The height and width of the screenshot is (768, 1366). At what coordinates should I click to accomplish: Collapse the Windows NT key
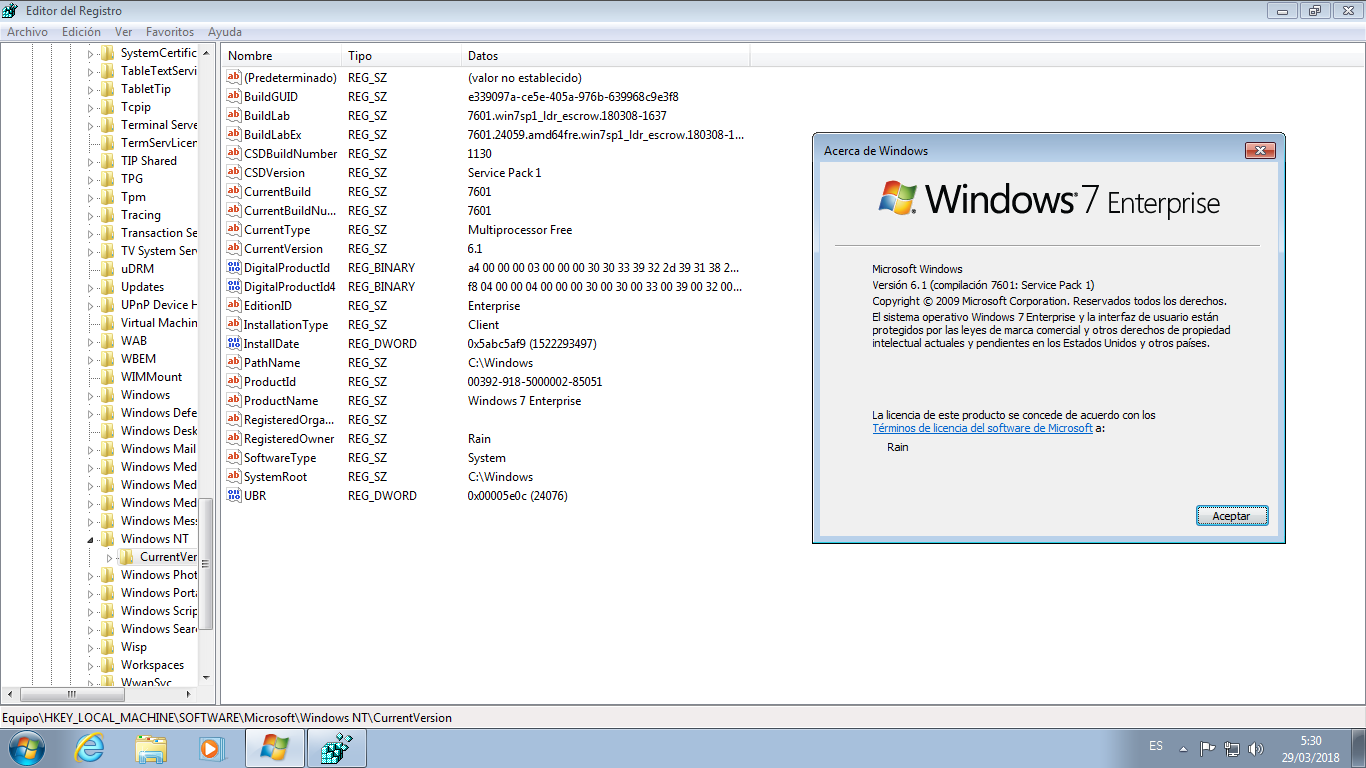[x=90, y=539]
